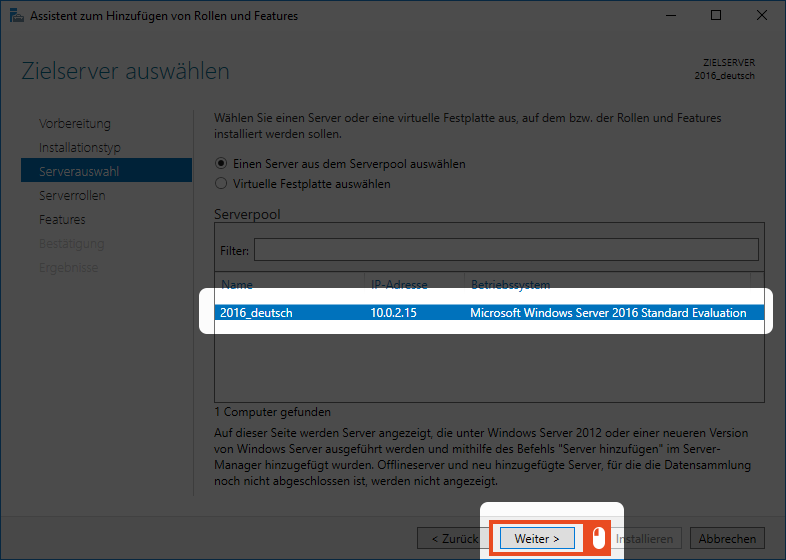
Task: Maximize the wizard window
Action: pyautogui.click(x=716, y=16)
